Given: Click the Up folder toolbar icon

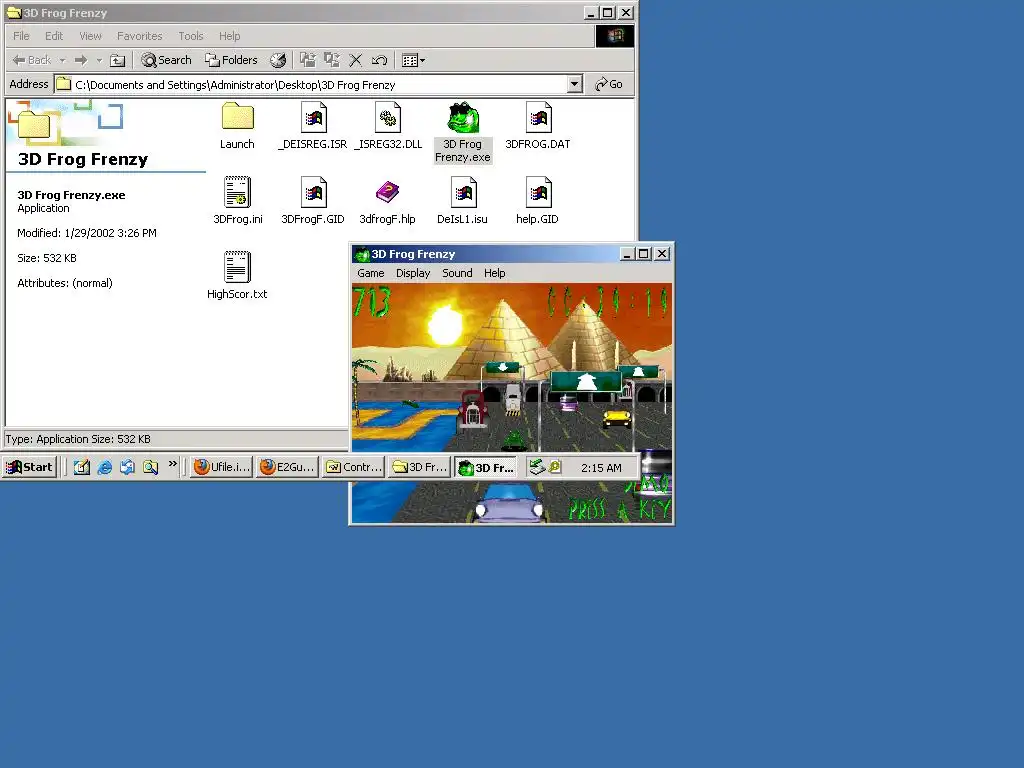Looking at the screenshot, I should [118, 61].
